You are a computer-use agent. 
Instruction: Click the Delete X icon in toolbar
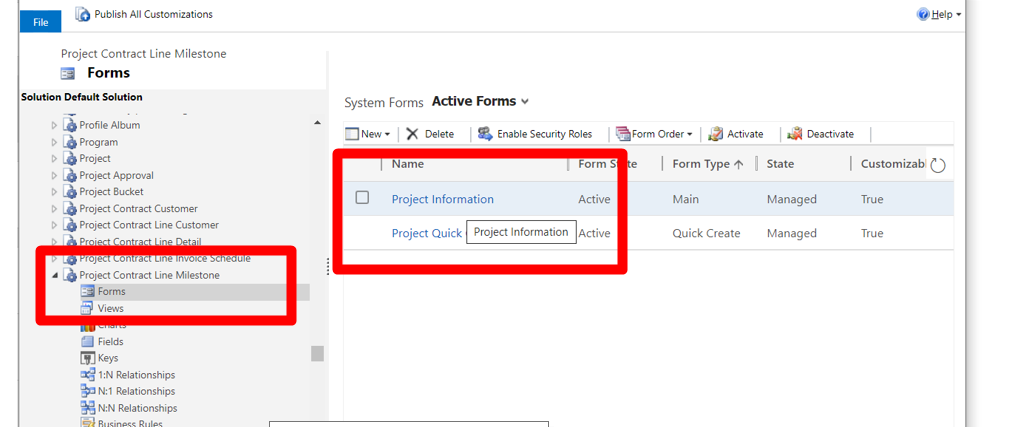tap(412, 134)
